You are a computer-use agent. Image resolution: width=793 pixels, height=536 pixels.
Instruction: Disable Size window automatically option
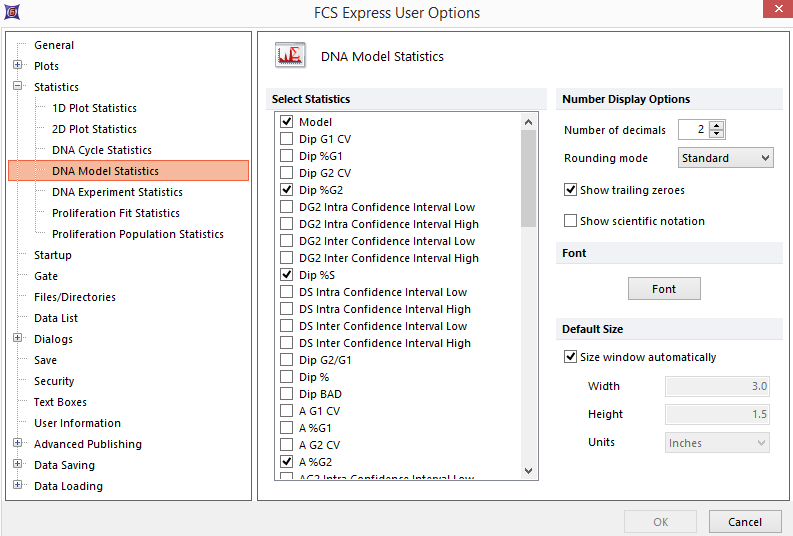[571, 357]
